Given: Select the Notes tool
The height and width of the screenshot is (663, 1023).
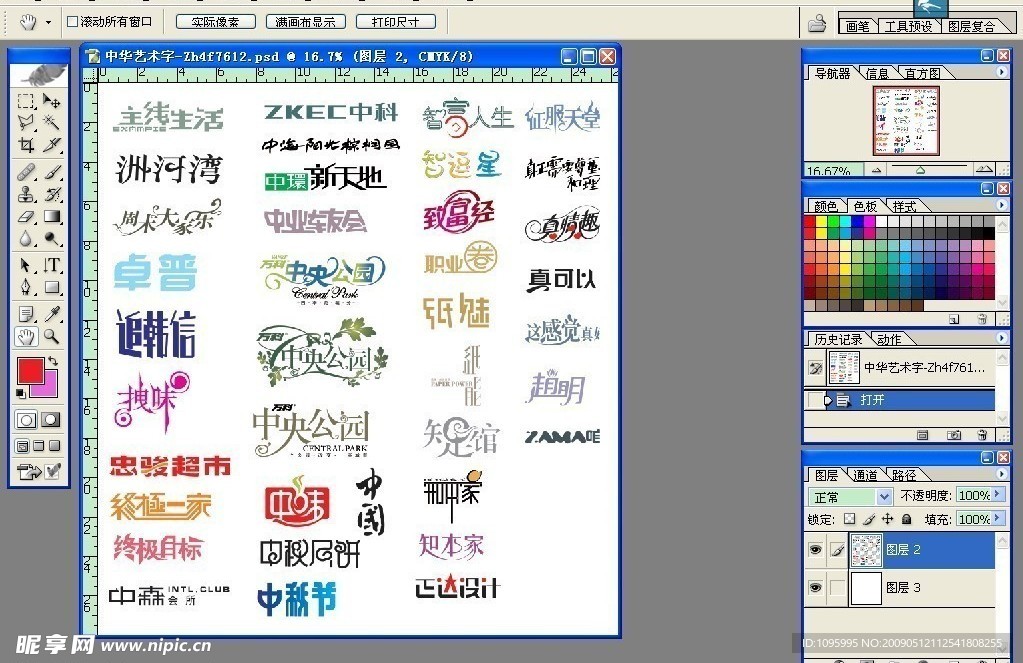Looking at the screenshot, I should (26, 315).
